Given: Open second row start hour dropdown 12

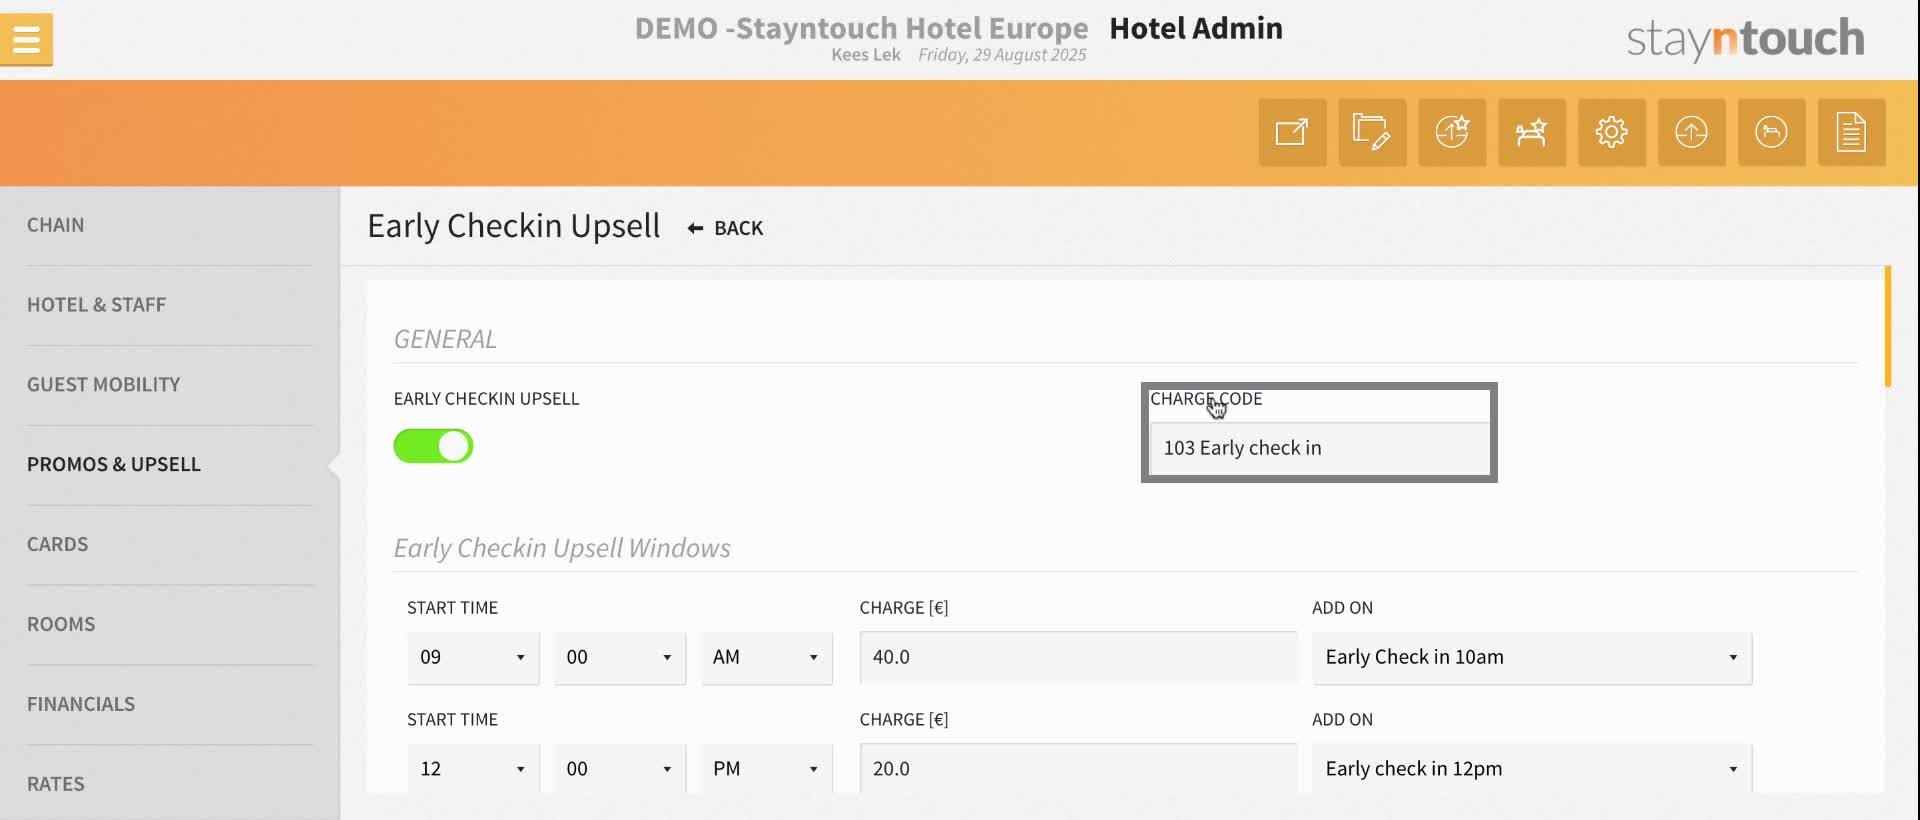Looking at the screenshot, I should [x=473, y=768].
